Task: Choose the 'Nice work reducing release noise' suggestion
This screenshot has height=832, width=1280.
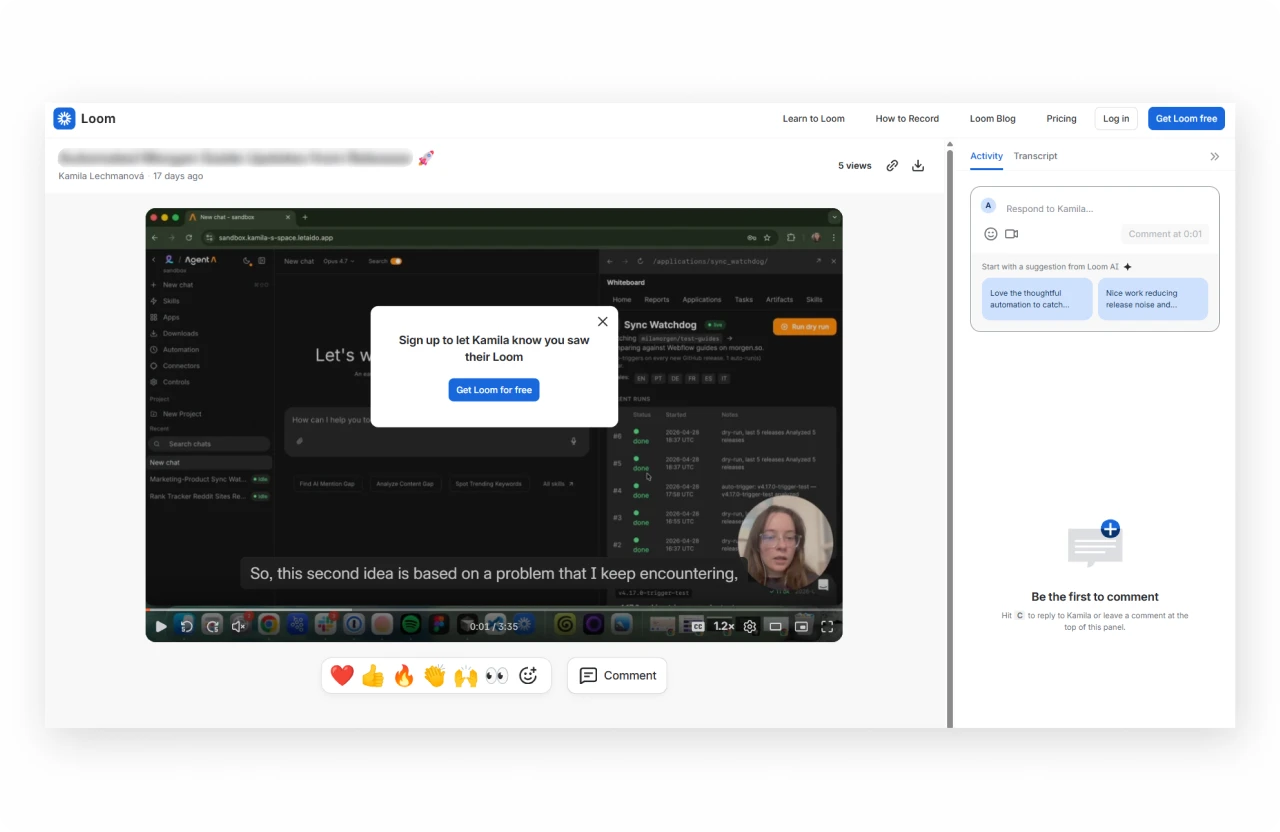Action: (1153, 299)
